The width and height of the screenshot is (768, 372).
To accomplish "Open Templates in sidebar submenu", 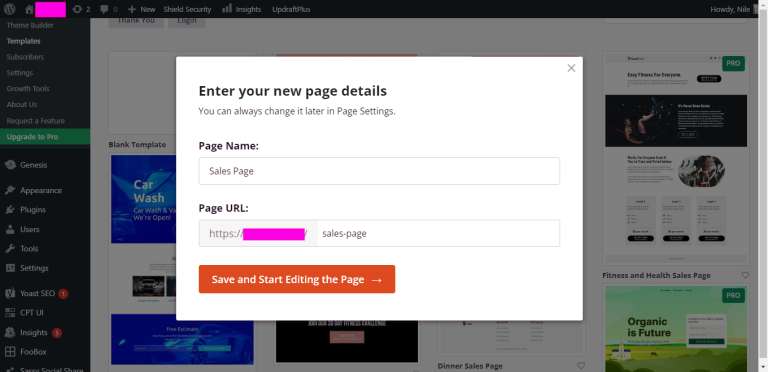I will pyautogui.click(x=24, y=41).
